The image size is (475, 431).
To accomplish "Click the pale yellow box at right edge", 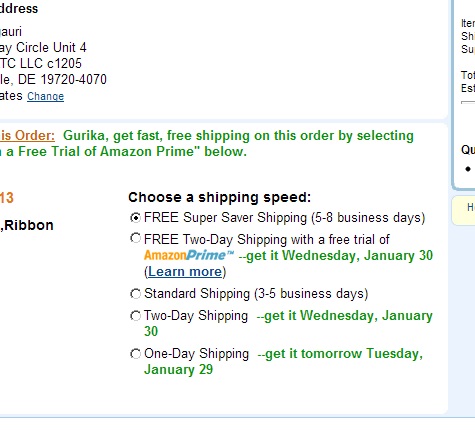I will point(464,210).
